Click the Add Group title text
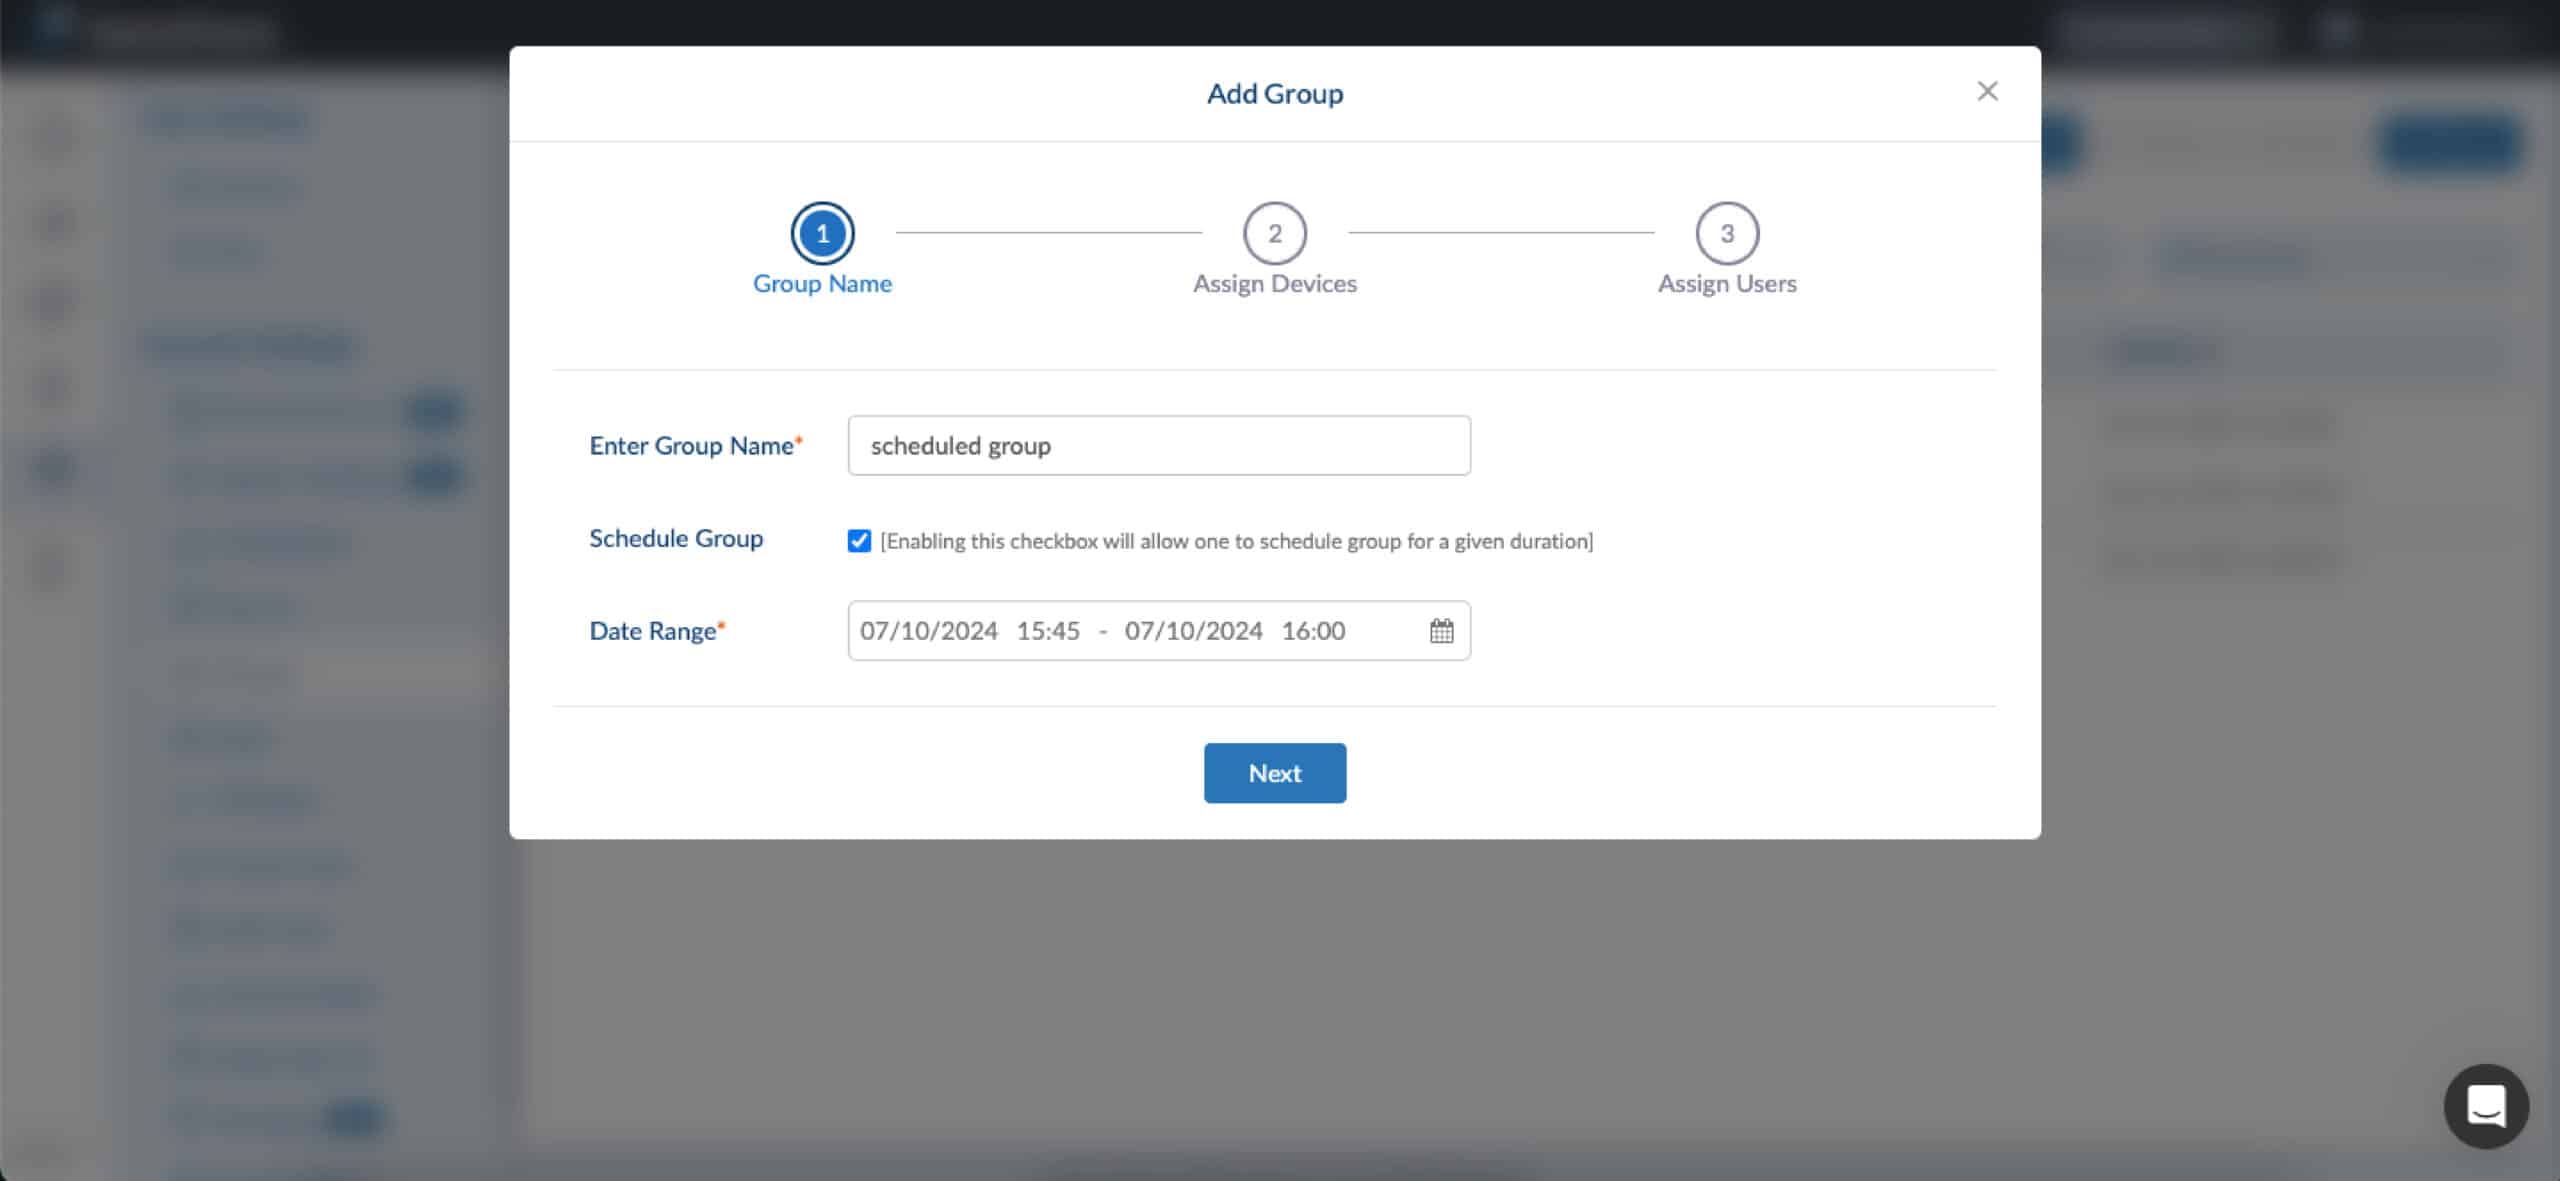This screenshot has height=1181, width=2560. click(x=1275, y=94)
